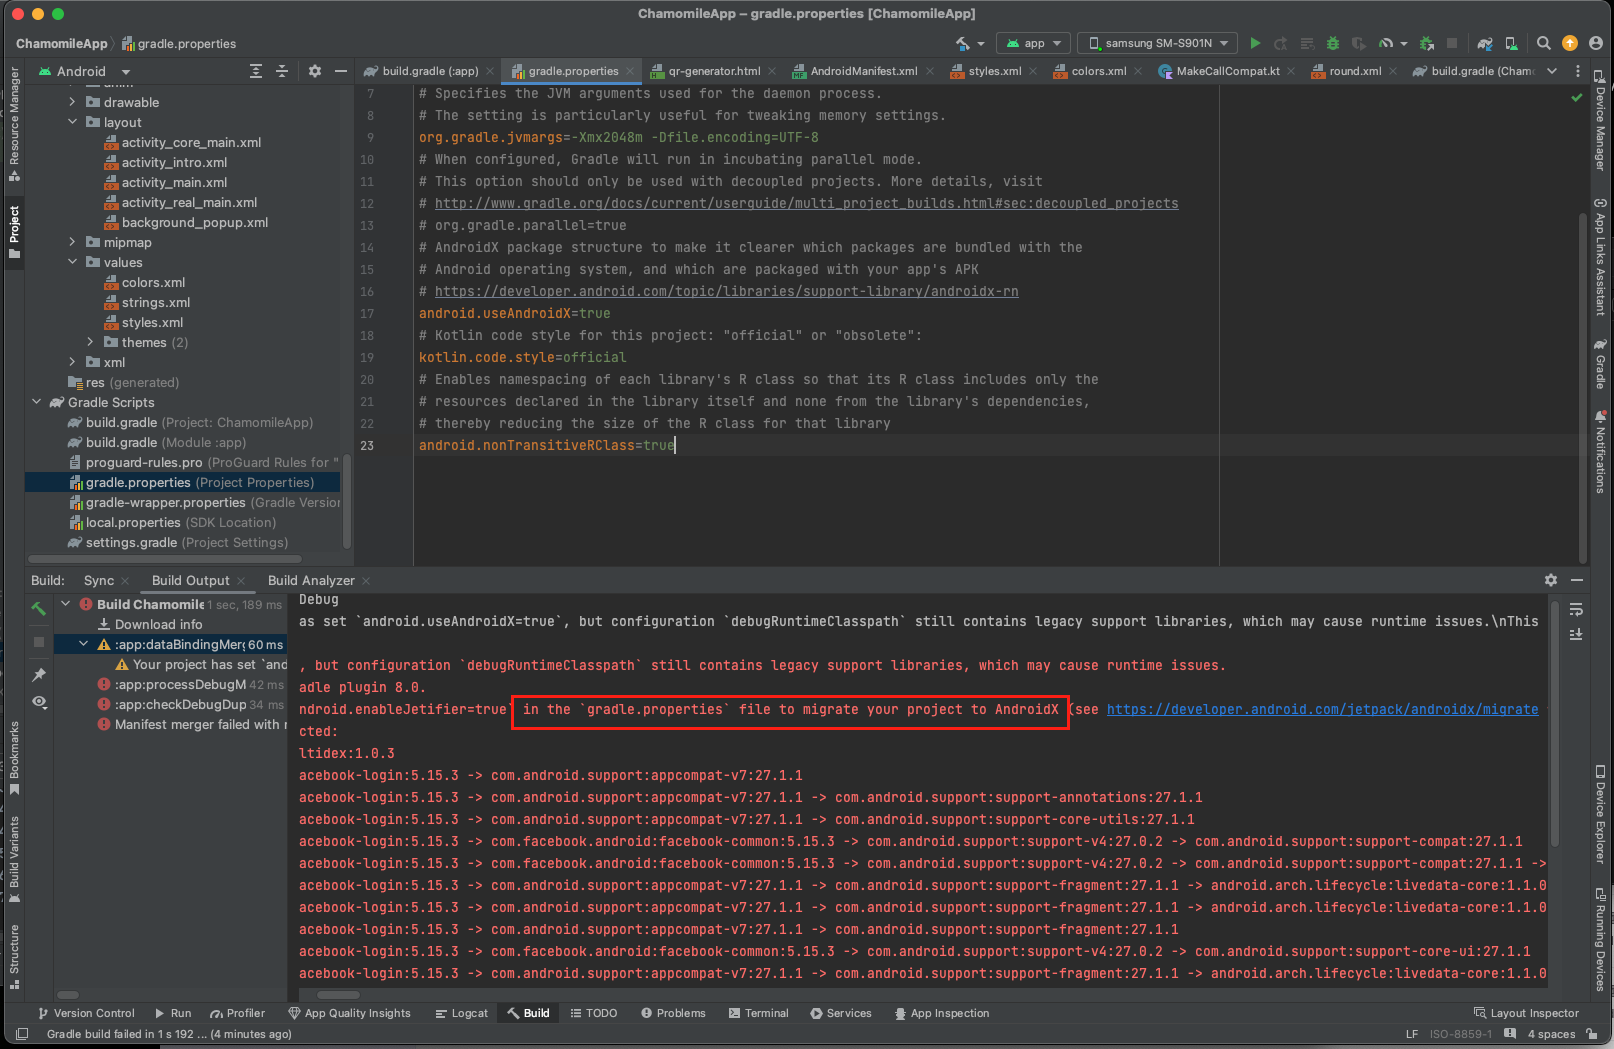Open the Build Analyzer tab

311,580
